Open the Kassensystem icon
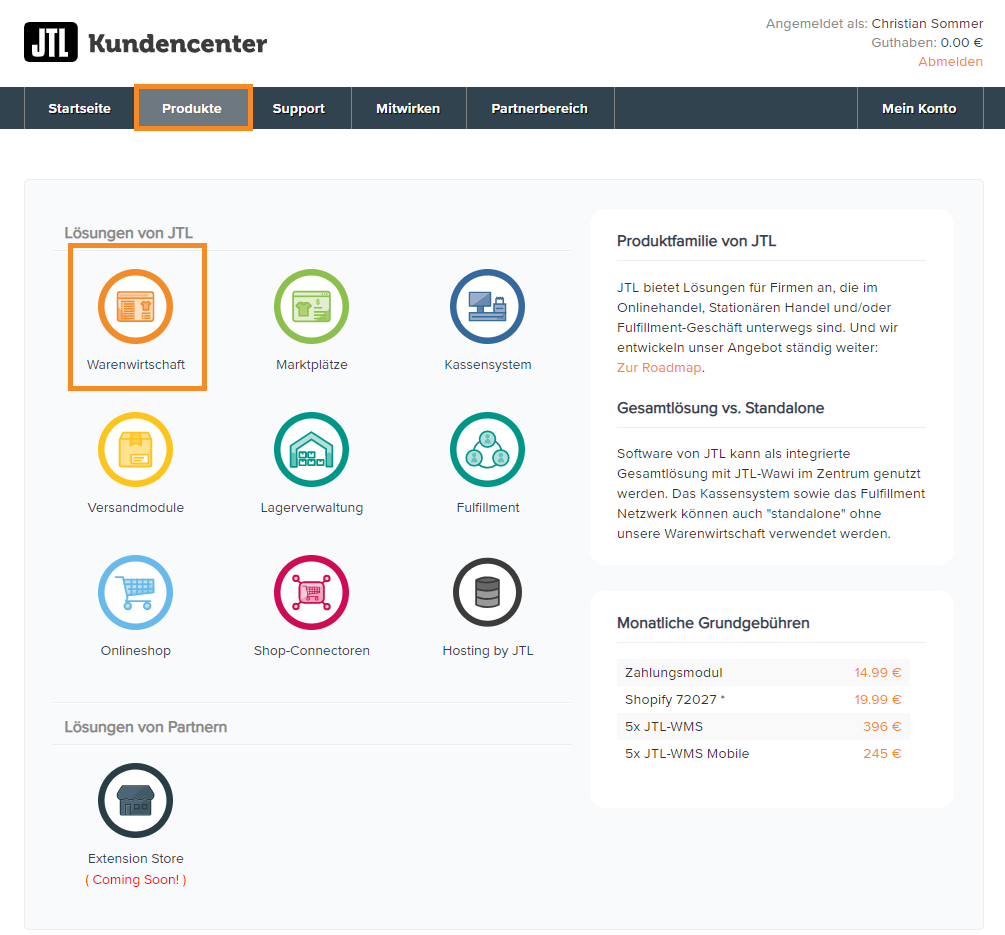This screenshot has width=1005, height=935. [x=487, y=307]
